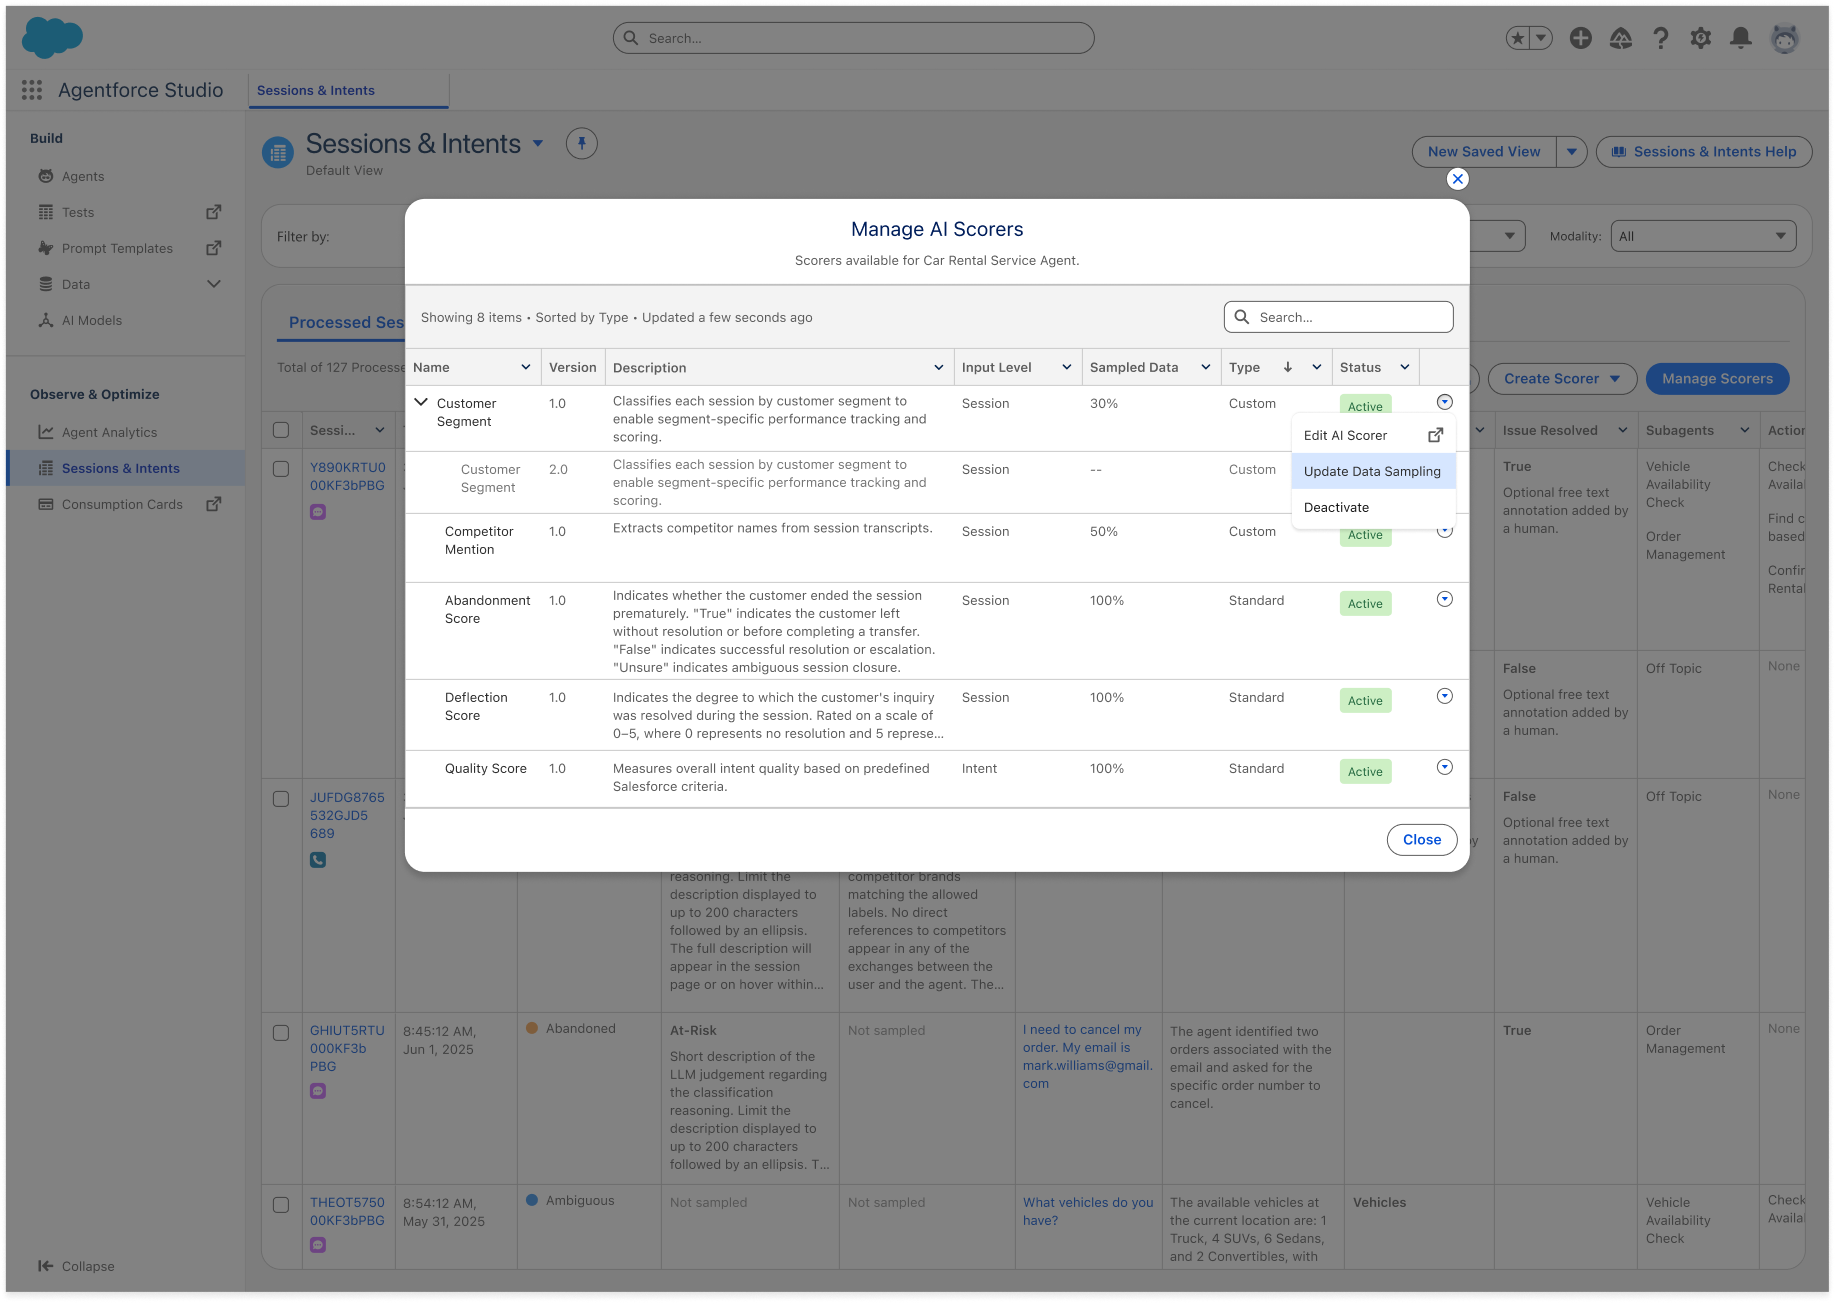Tick the select-all sessions checkbox
1835x1304 pixels.
(281, 430)
